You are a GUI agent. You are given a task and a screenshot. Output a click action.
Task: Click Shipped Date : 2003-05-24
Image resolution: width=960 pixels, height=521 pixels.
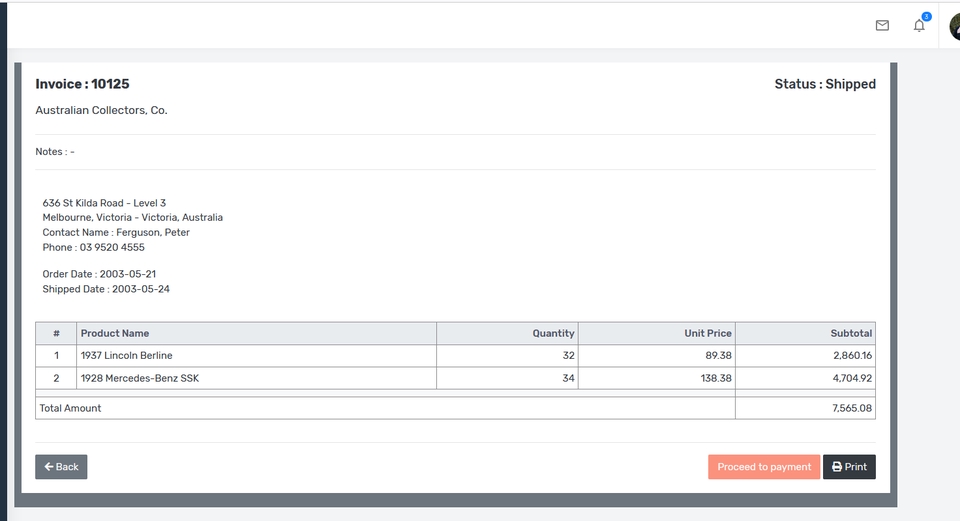click(106, 289)
